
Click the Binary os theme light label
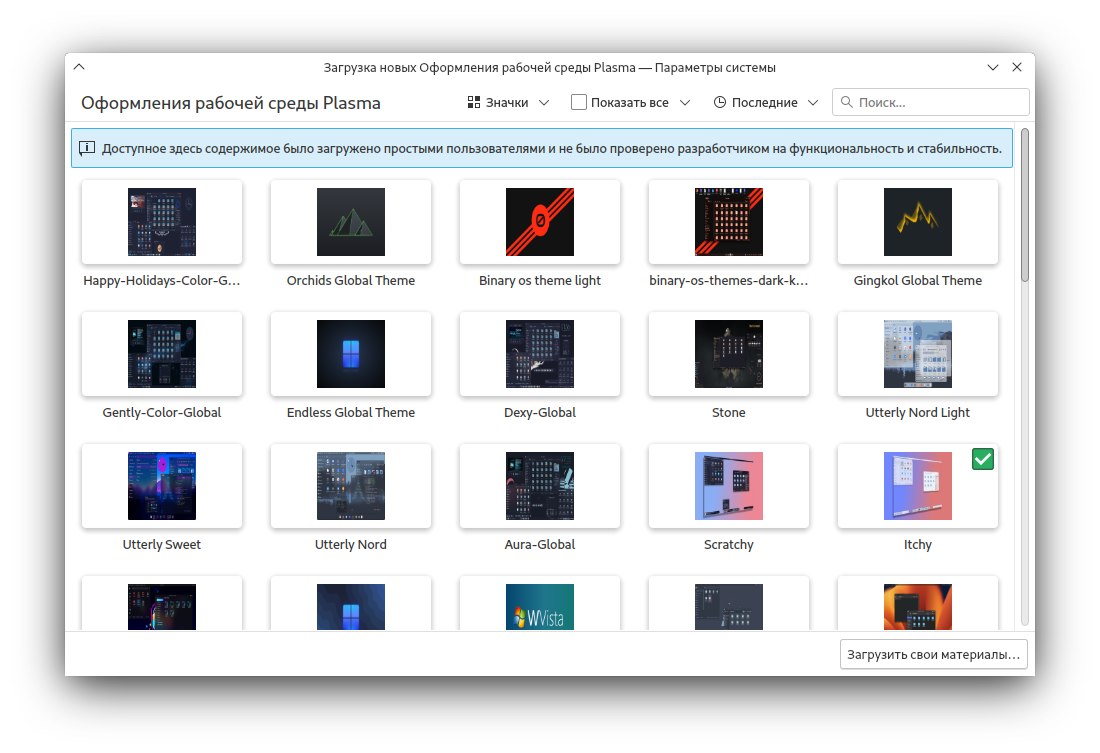pos(539,281)
